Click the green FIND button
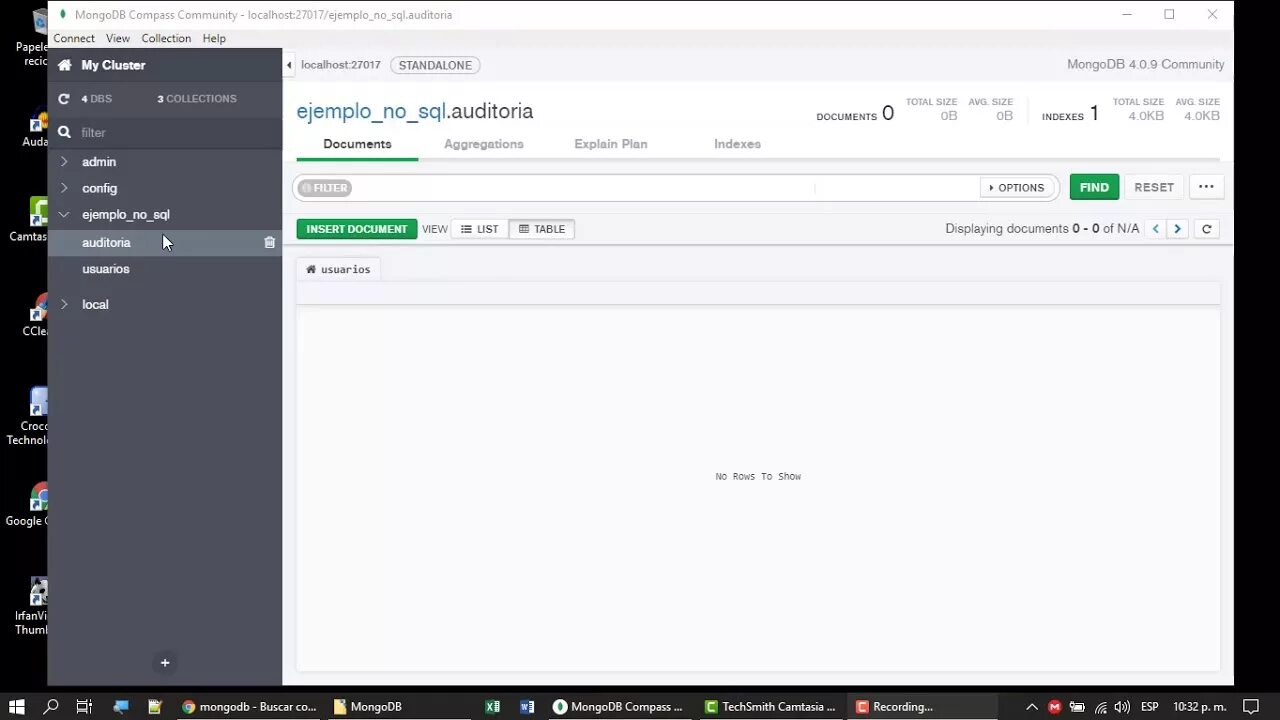1280x720 pixels. point(1094,187)
